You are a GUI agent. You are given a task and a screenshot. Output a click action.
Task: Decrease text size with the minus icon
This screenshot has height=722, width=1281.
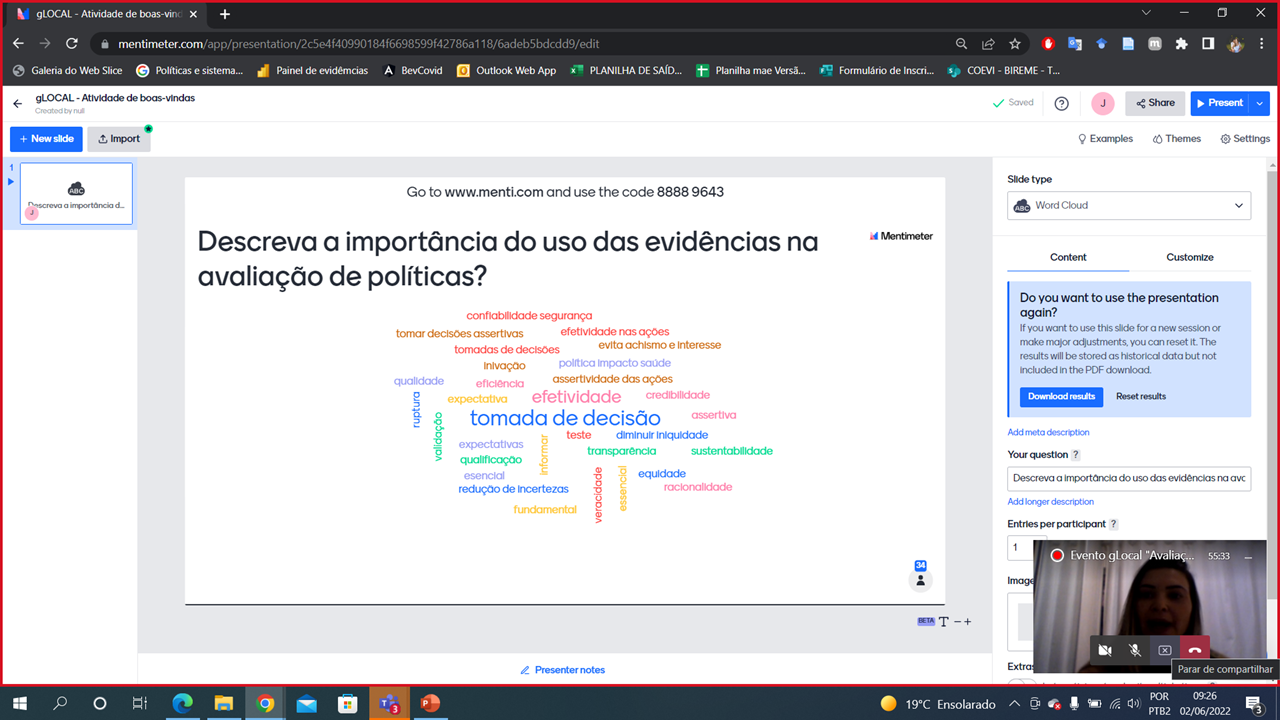(x=957, y=622)
